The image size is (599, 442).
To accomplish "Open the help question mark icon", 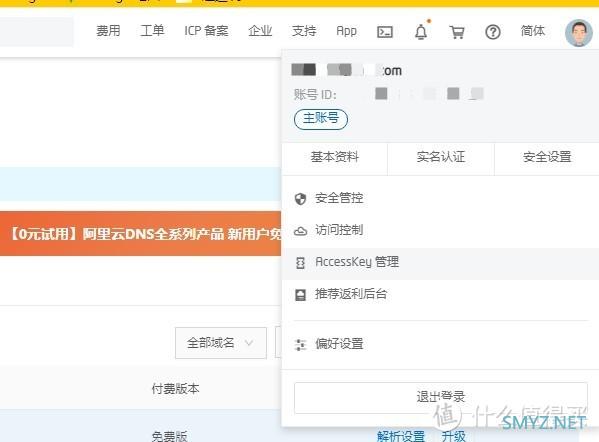I will pos(493,32).
